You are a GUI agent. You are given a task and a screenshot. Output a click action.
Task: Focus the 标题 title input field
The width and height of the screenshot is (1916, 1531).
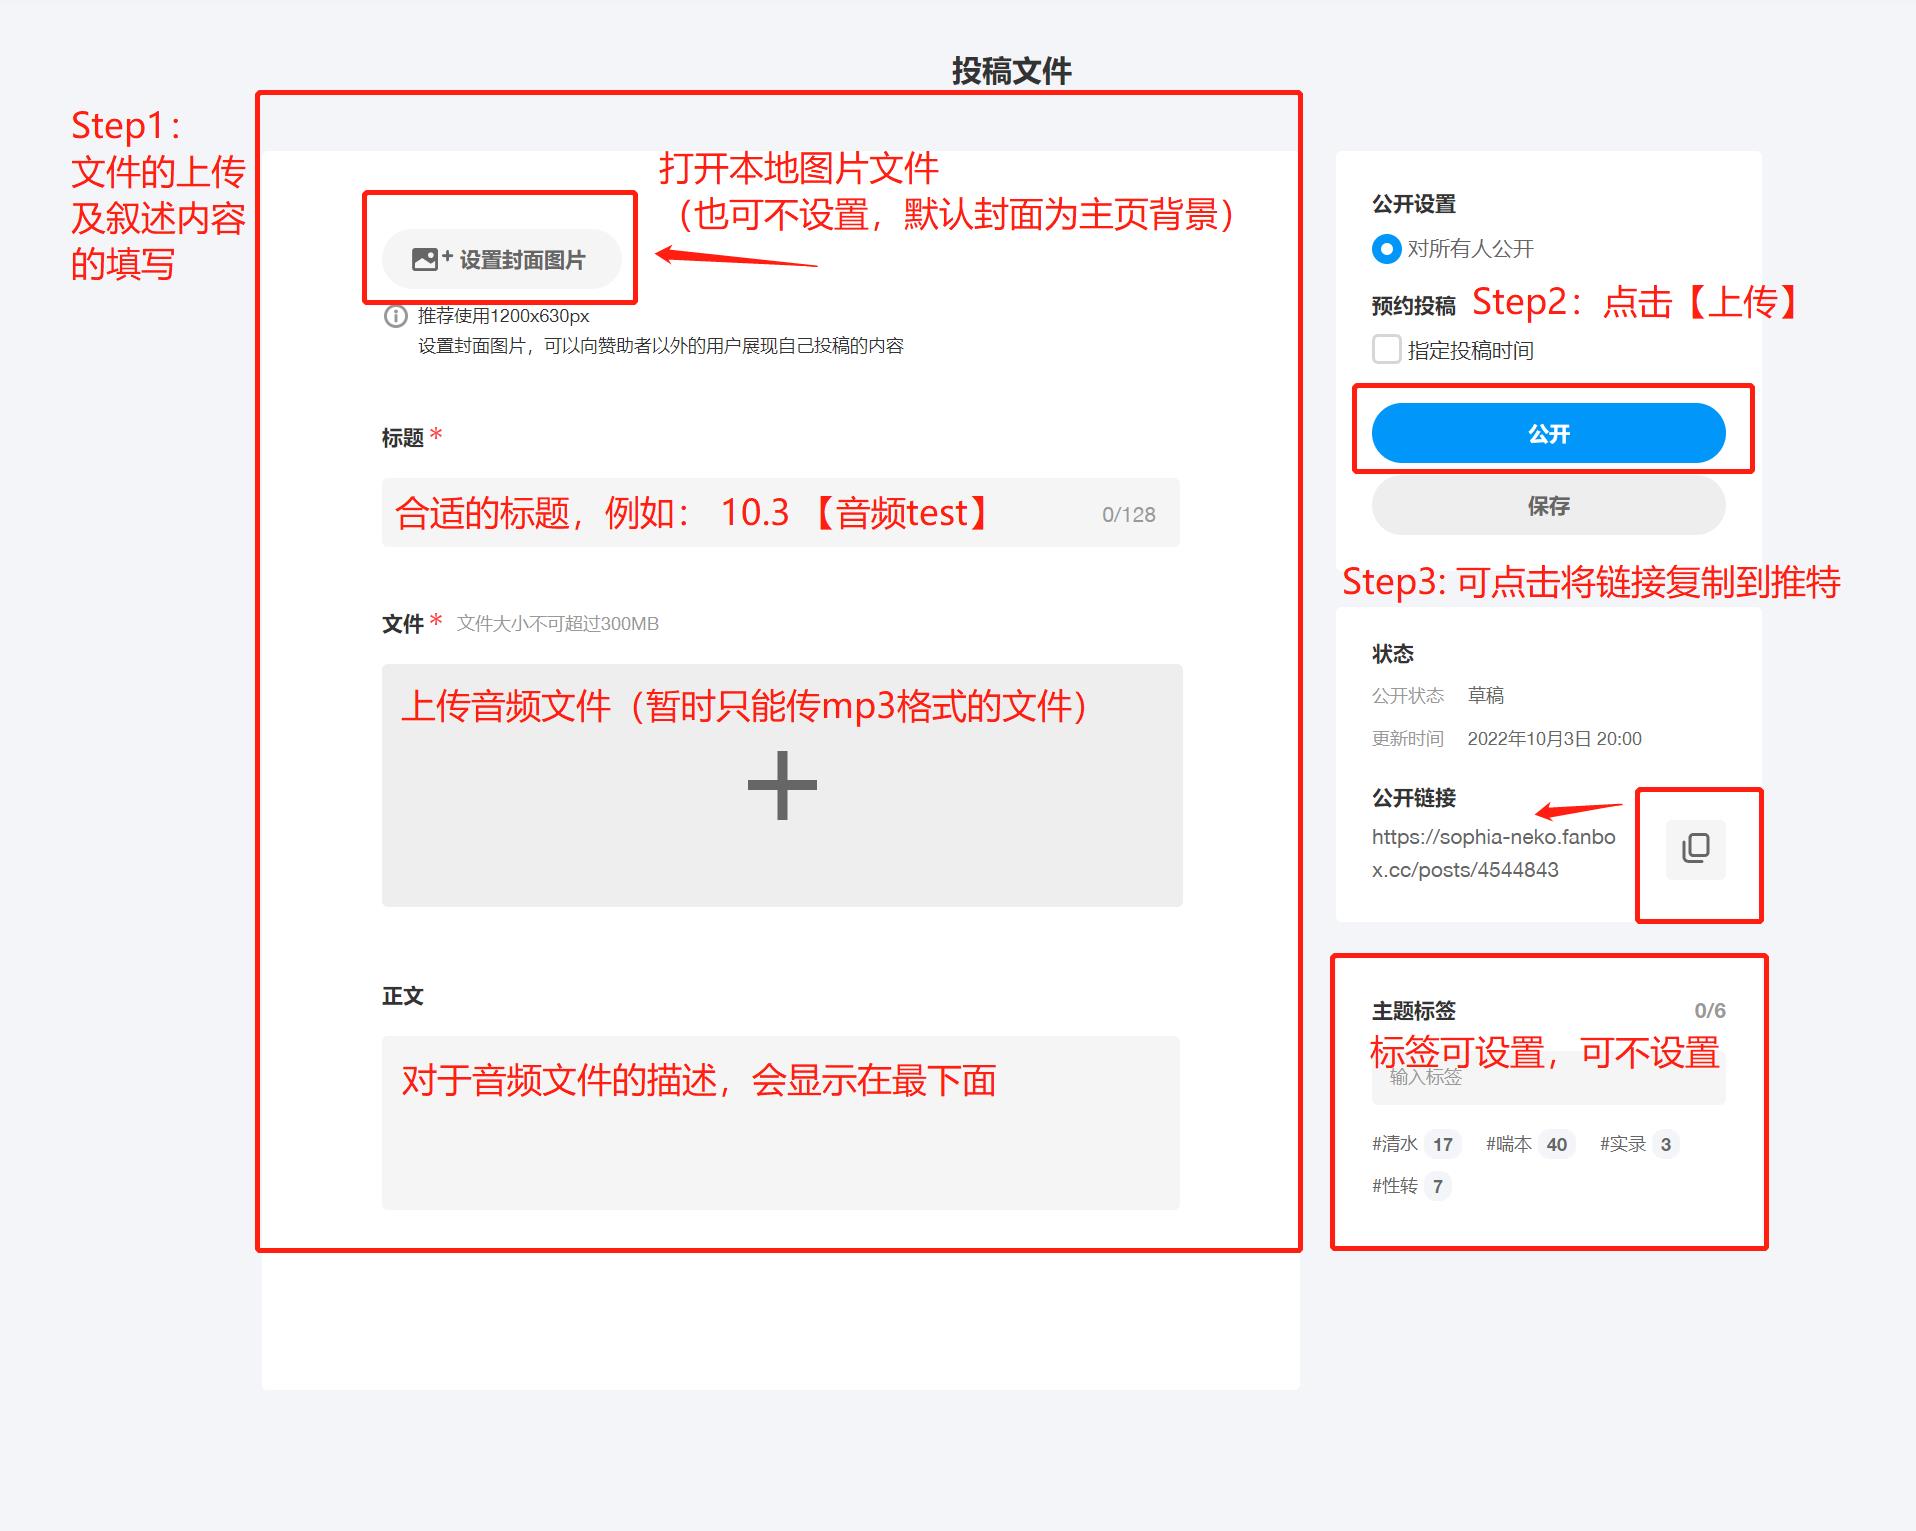[x=780, y=513]
